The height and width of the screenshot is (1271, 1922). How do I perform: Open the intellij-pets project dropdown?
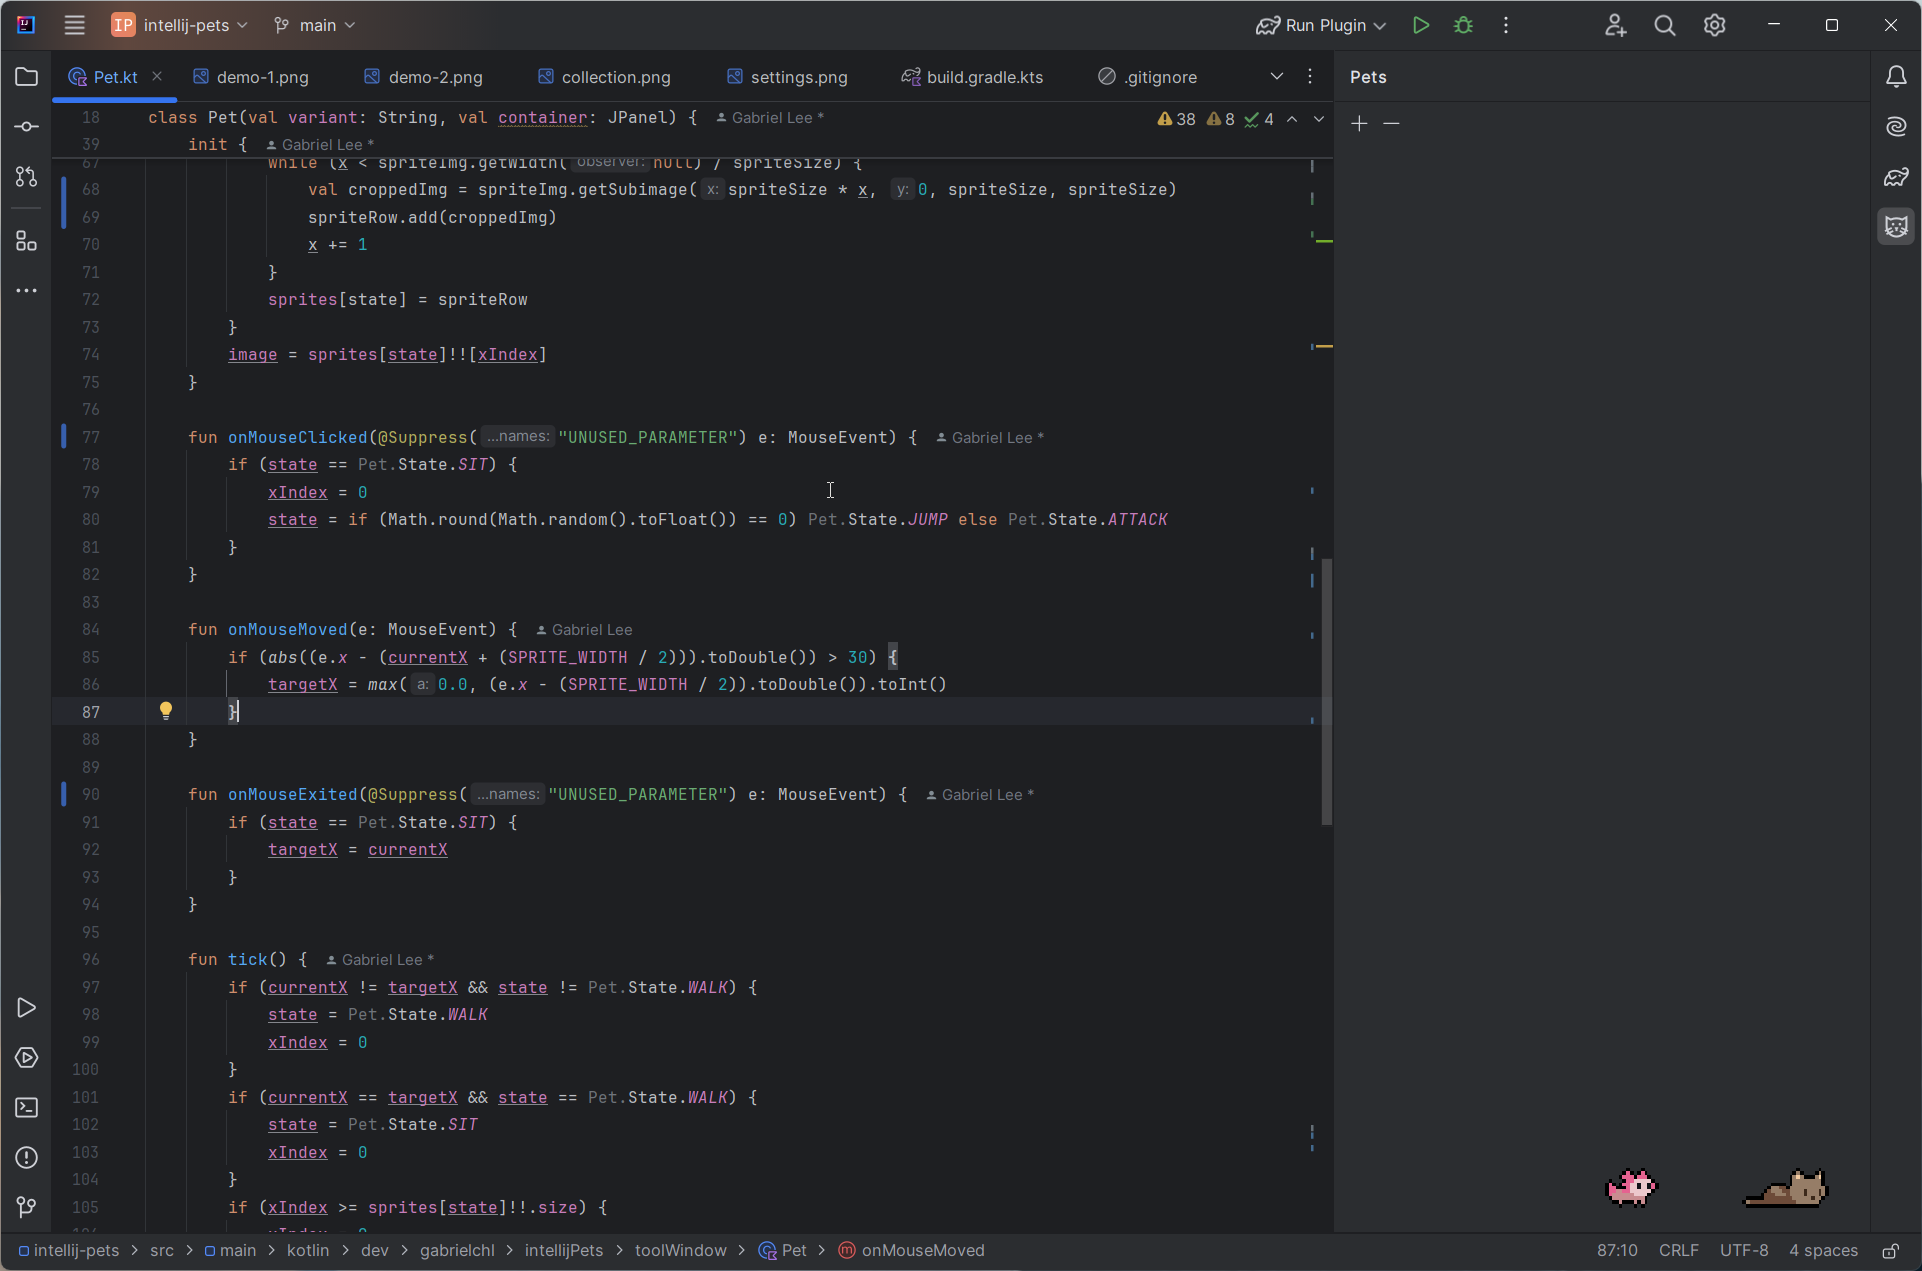click(181, 25)
